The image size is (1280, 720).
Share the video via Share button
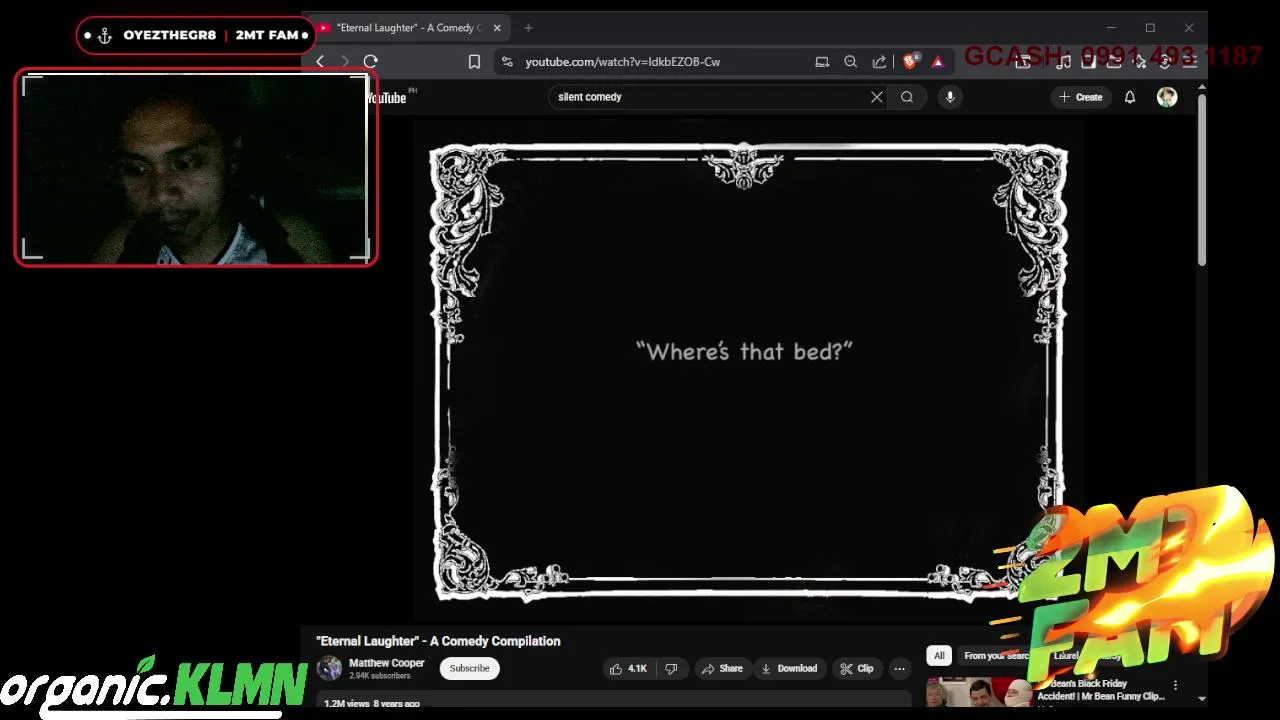coord(722,669)
